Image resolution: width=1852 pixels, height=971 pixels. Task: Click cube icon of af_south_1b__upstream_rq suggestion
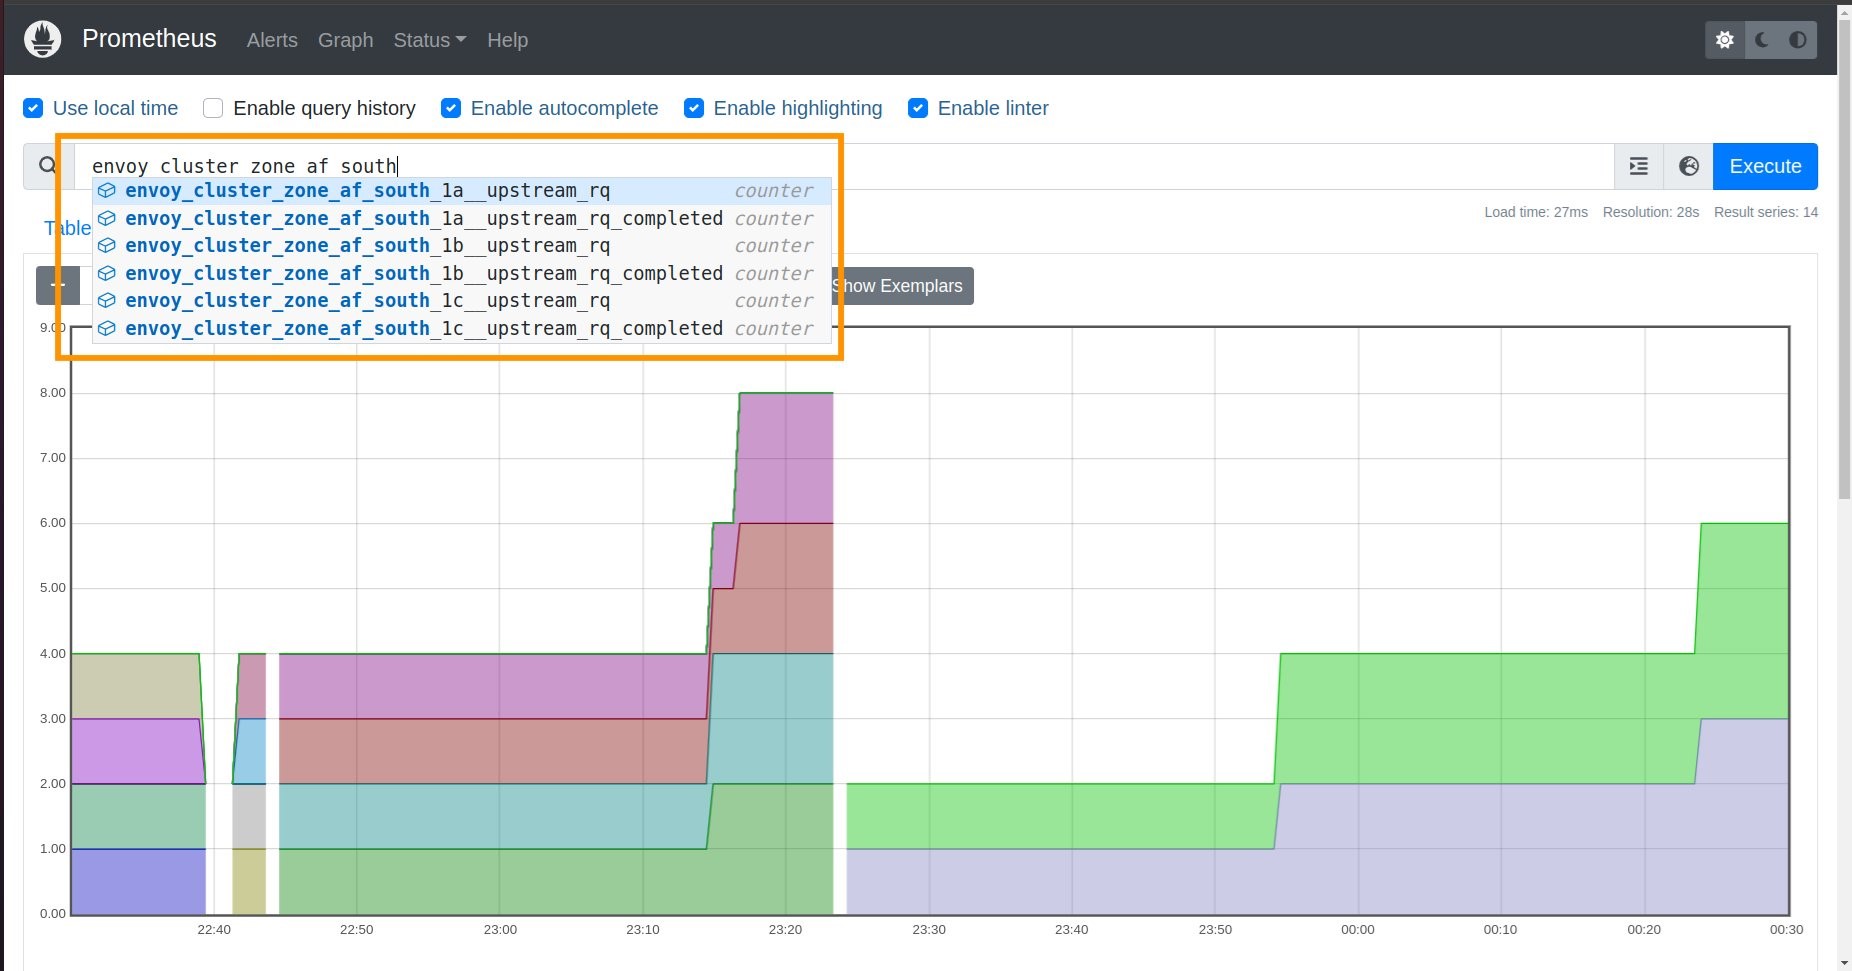pos(107,246)
